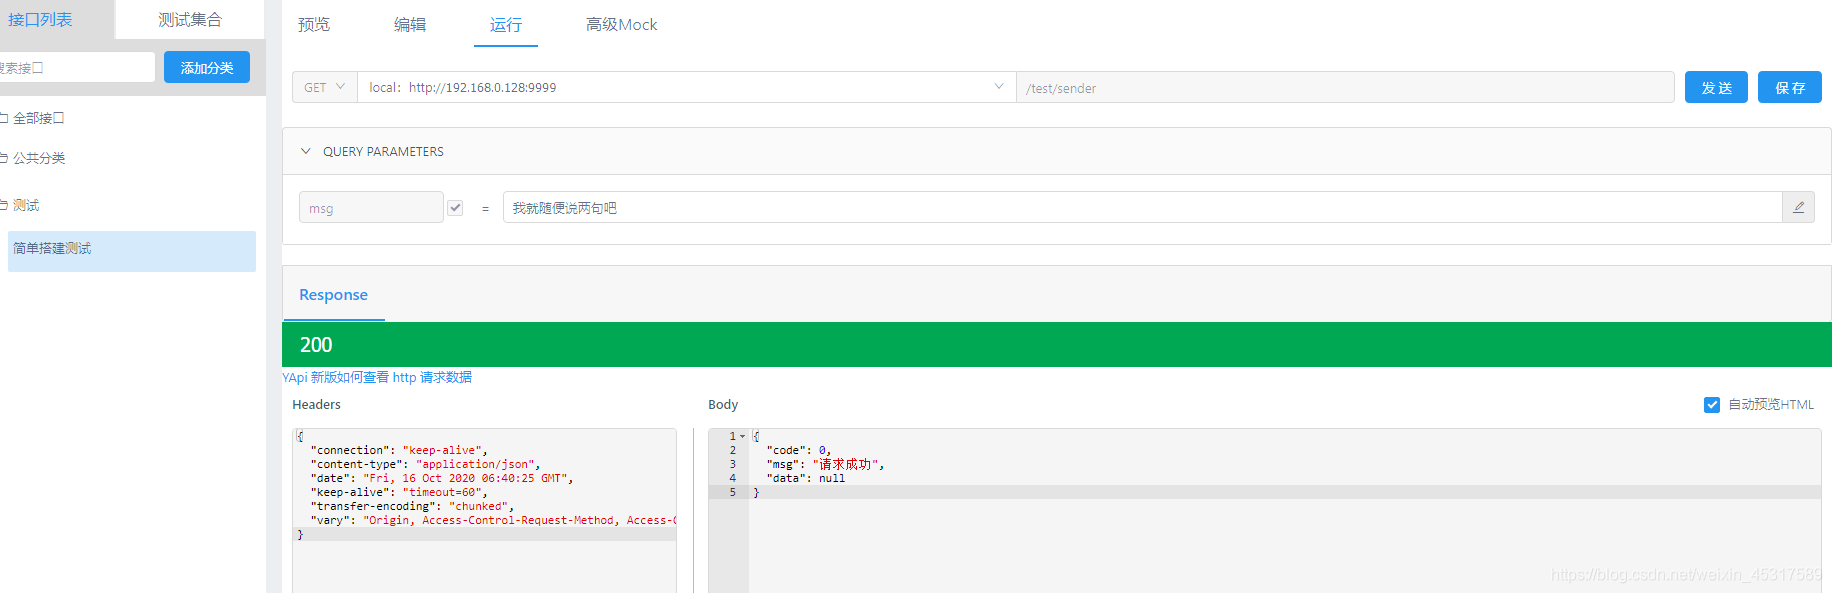Click the 添加分类 button

207,67
